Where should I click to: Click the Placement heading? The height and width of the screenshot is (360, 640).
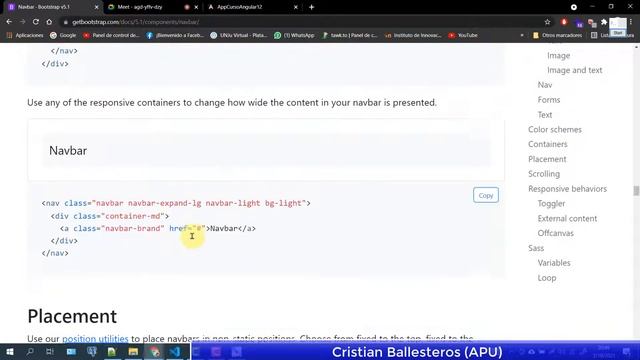click(x=72, y=316)
